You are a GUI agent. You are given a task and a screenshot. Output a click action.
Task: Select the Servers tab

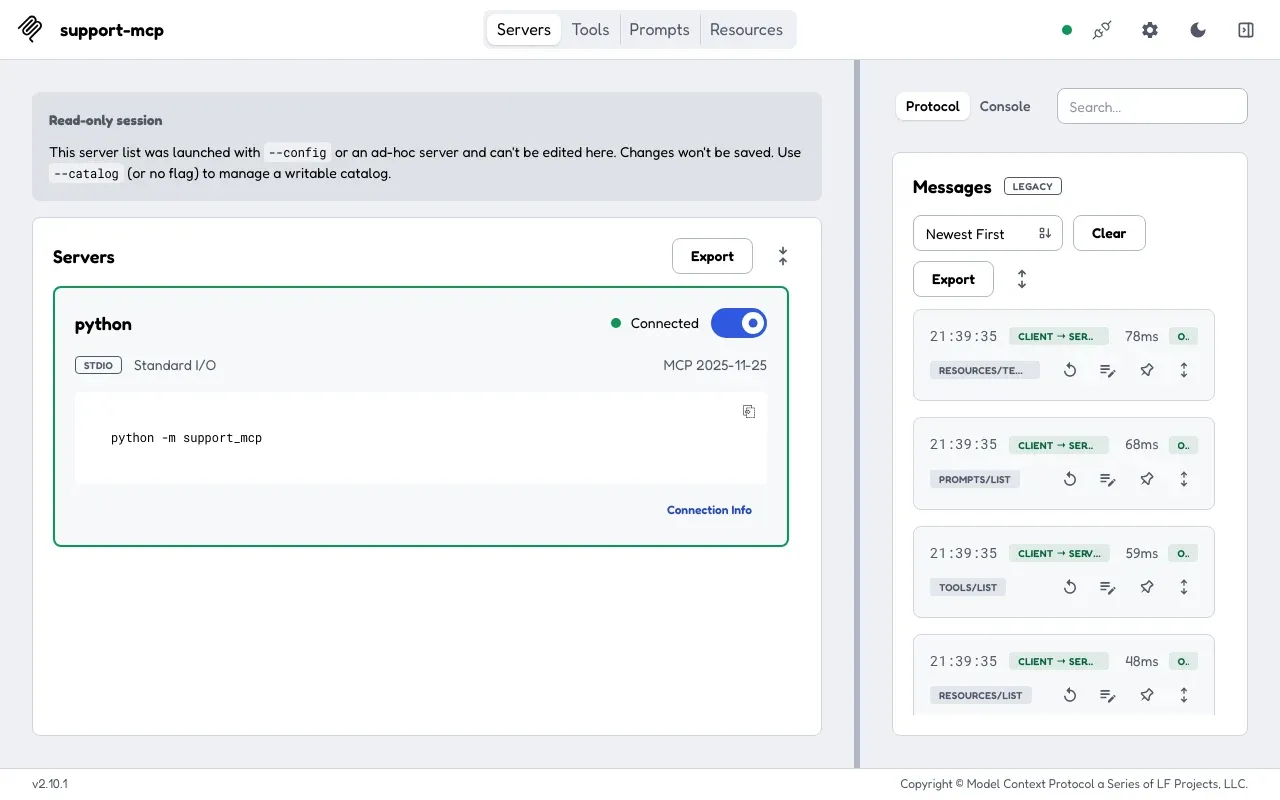[524, 29]
